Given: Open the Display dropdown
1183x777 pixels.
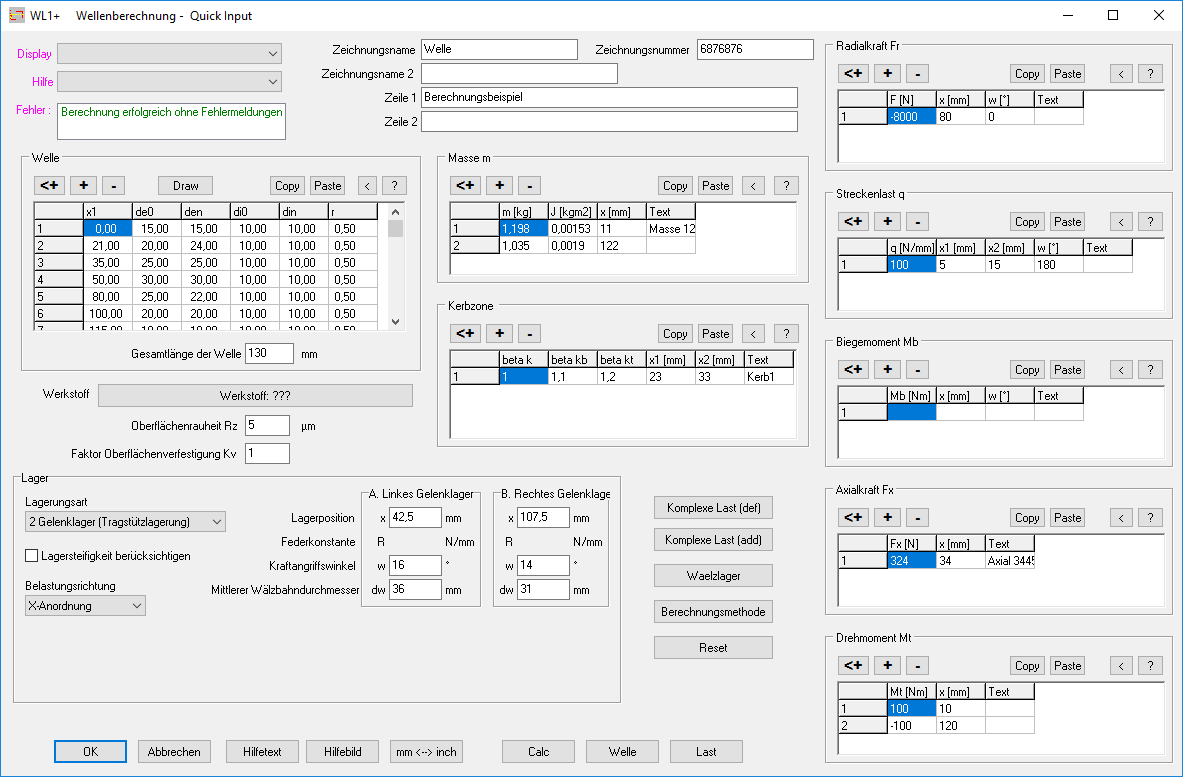Looking at the screenshot, I should pyautogui.click(x=169, y=53).
